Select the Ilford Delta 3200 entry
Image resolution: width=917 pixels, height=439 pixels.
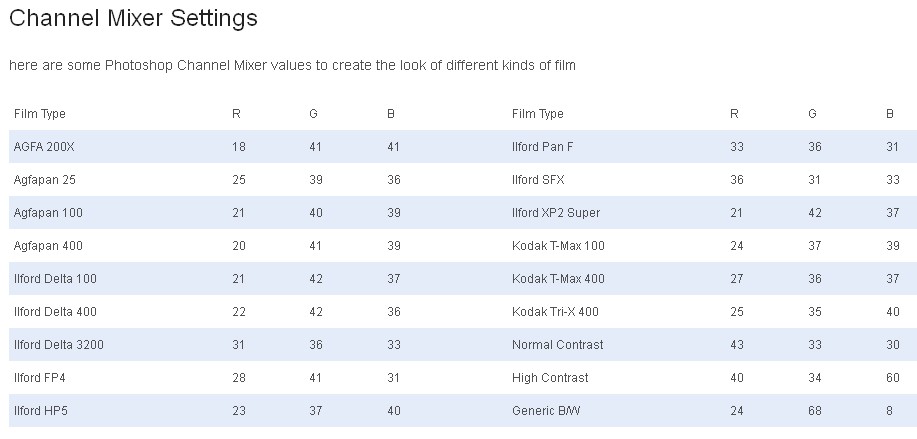click(x=59, y=345)
